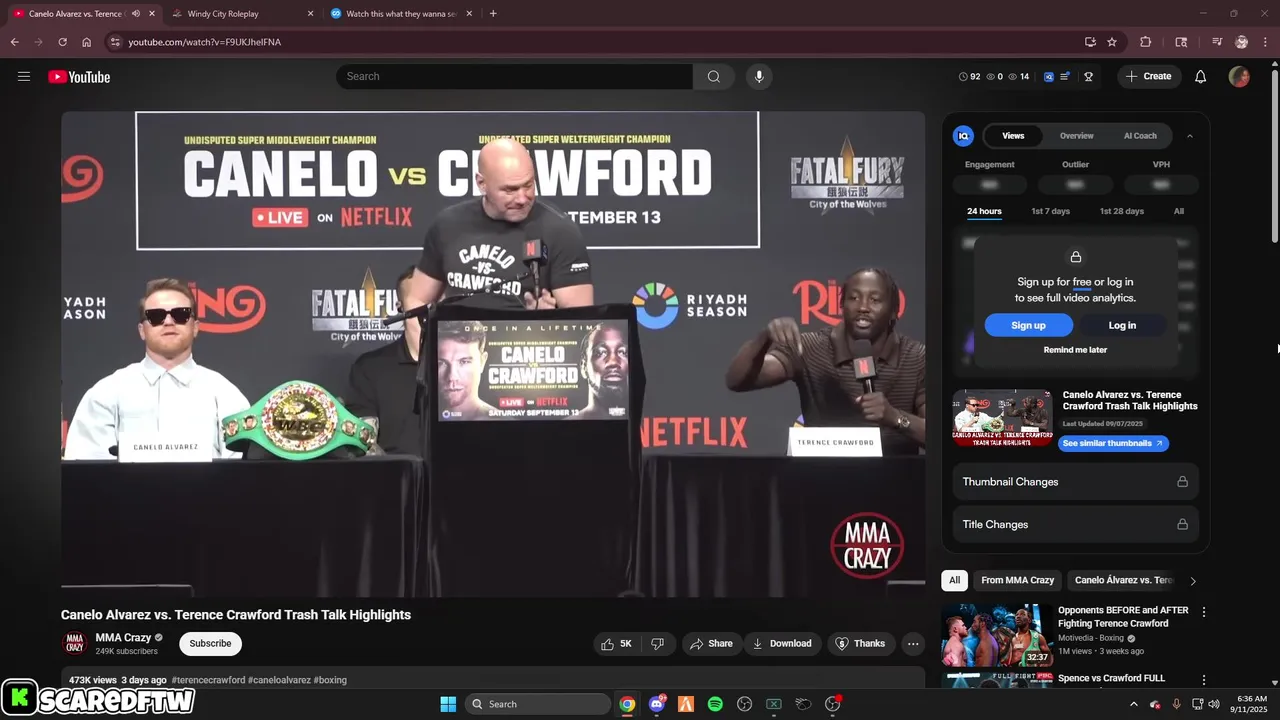
Task: Open YouTube account avatar menu
Action: [x=1239, y=76]
